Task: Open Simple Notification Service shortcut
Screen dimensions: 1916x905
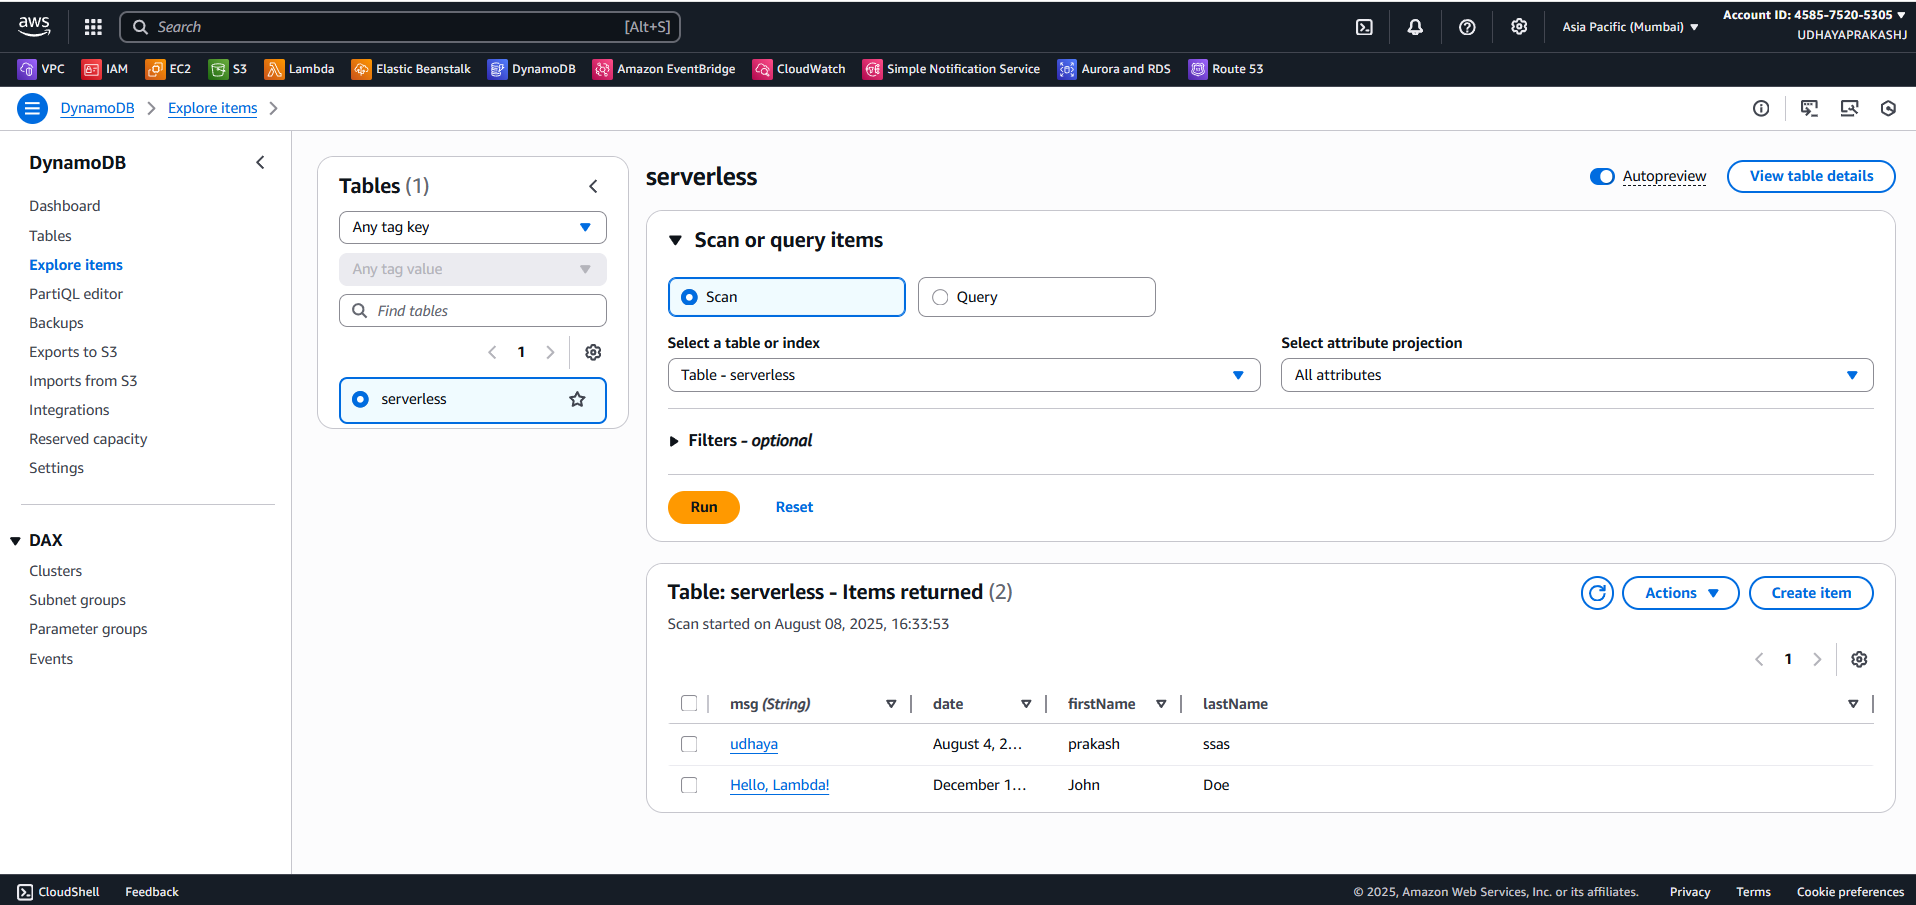Action: [x=952, y=69]
